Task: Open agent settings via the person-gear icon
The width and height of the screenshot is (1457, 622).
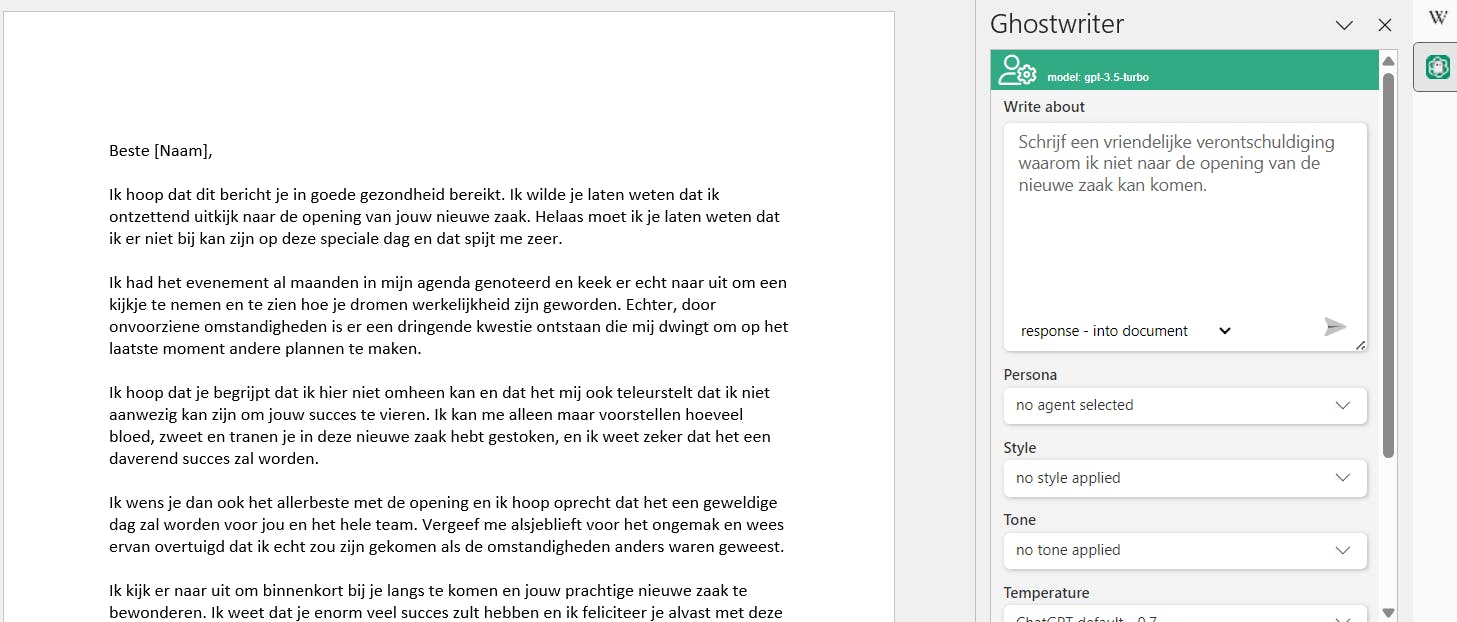Action: pos(1017,70)
